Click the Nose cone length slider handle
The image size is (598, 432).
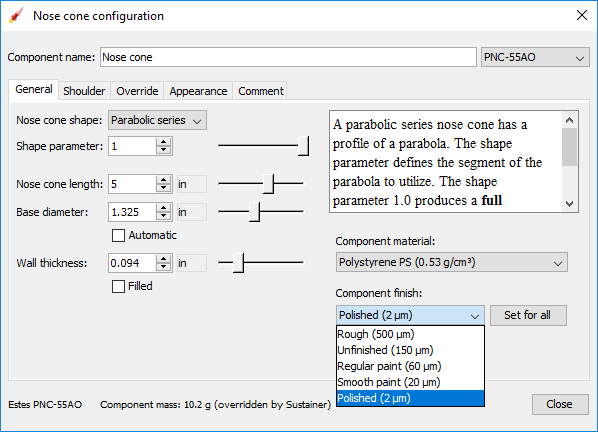click(x=268, y=184)
